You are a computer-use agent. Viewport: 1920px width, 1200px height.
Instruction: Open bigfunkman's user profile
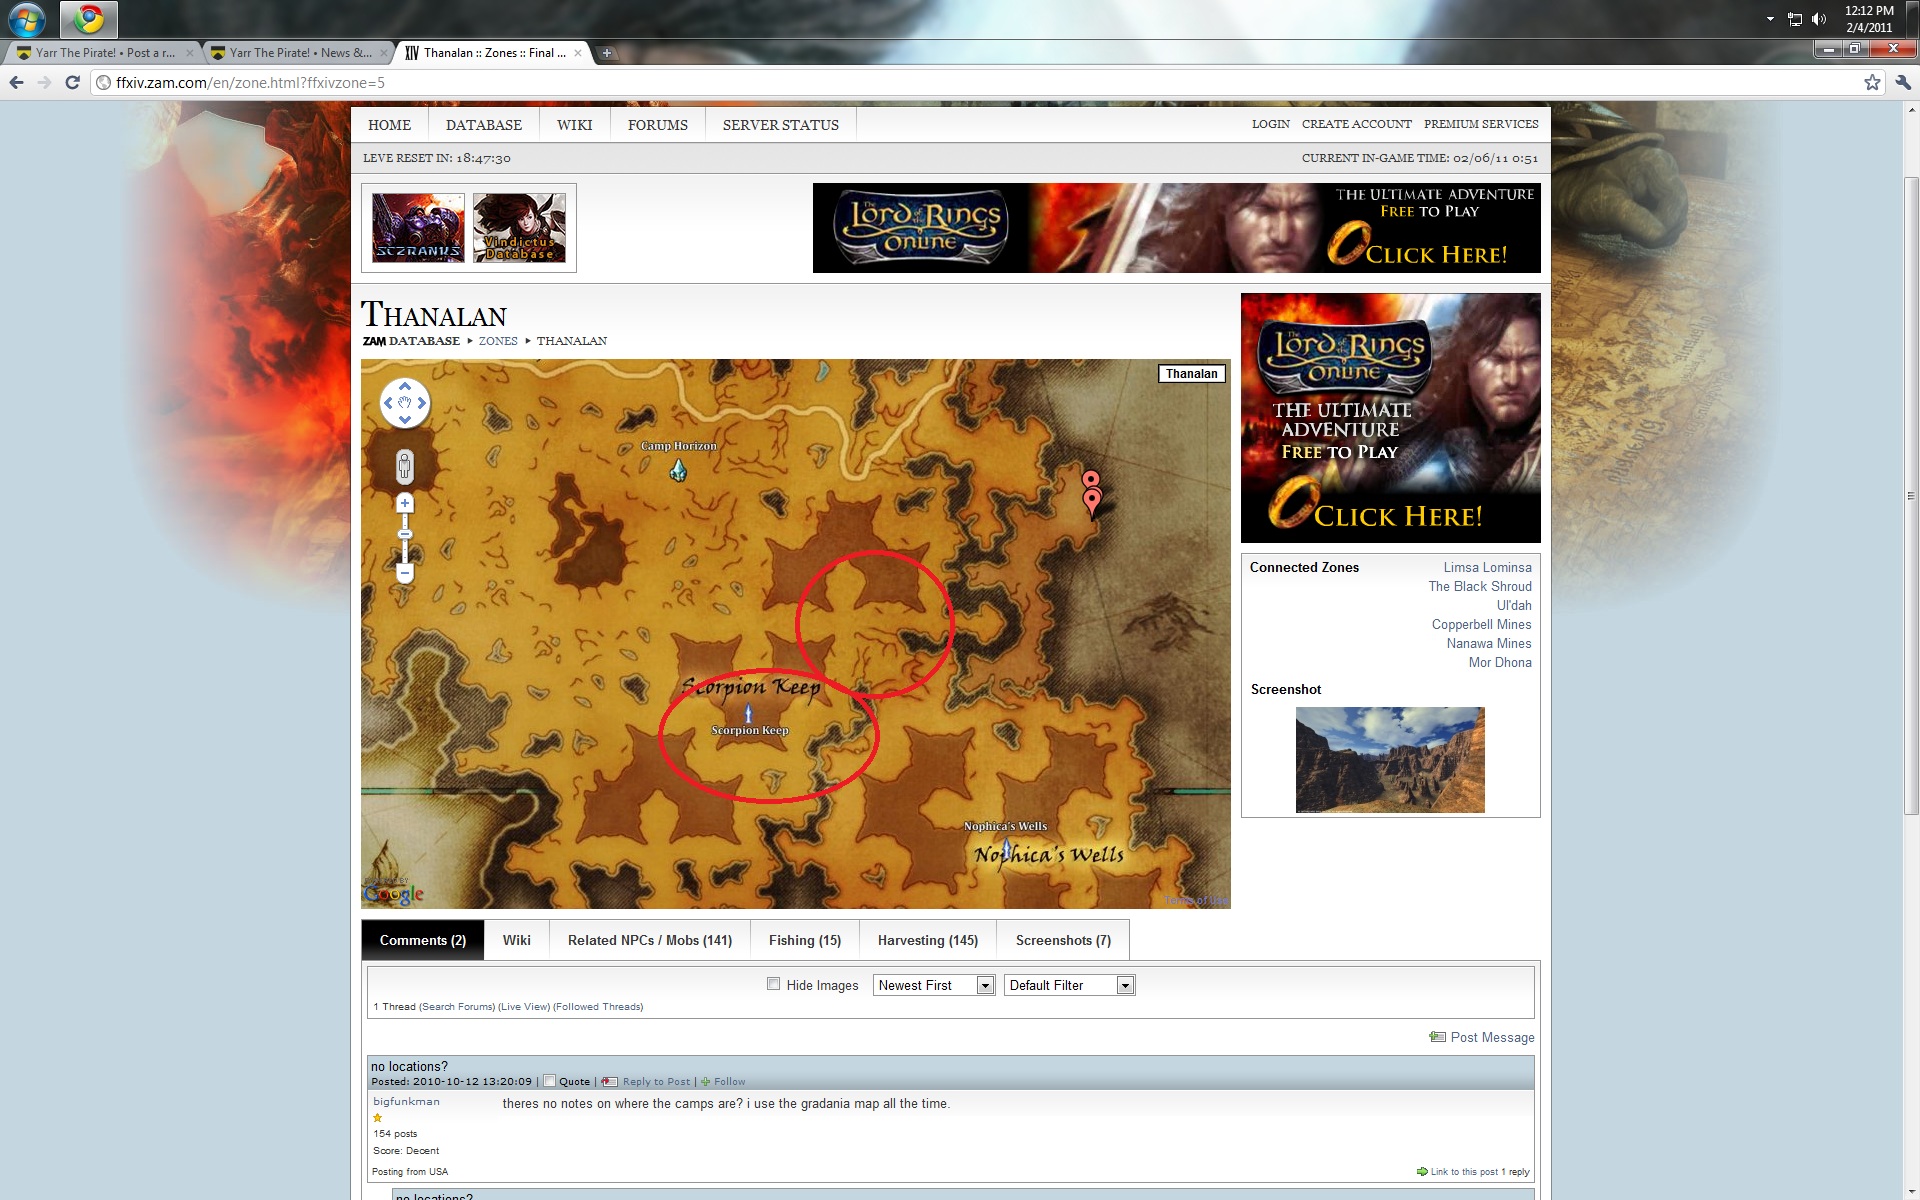pos(406,1101)
